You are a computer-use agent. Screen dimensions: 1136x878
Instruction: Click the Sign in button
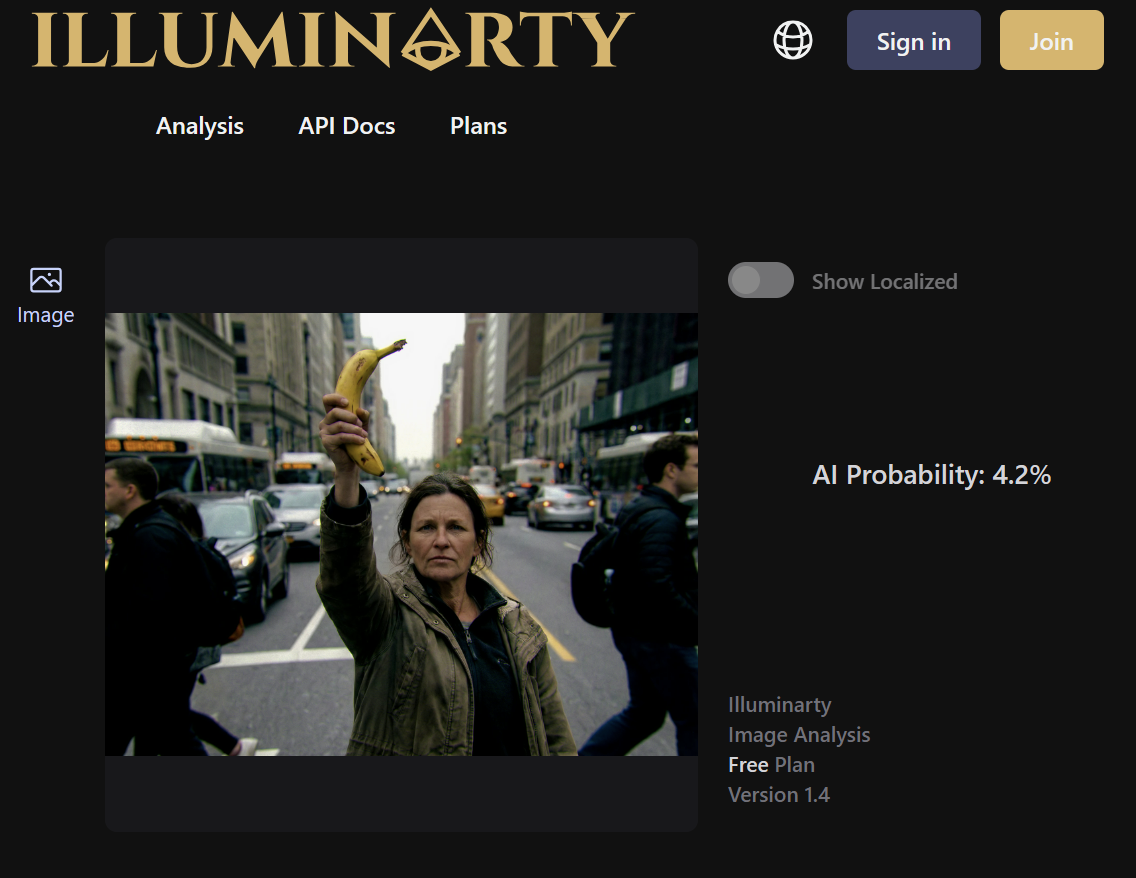tap(914, 41)
